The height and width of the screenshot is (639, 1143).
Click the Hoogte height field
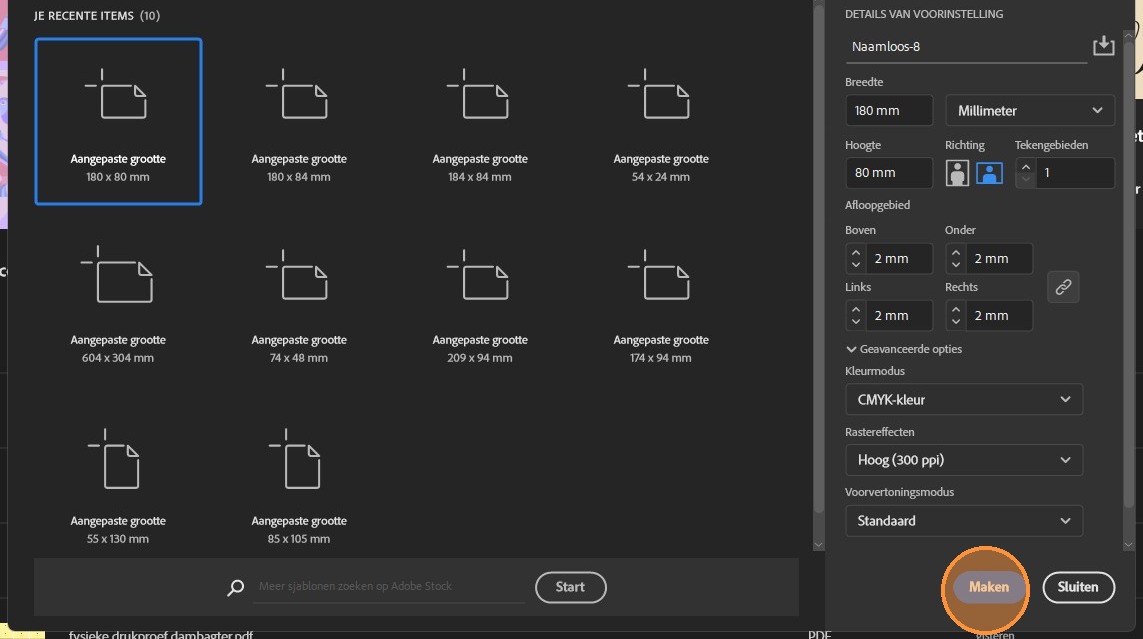(889, 173)
